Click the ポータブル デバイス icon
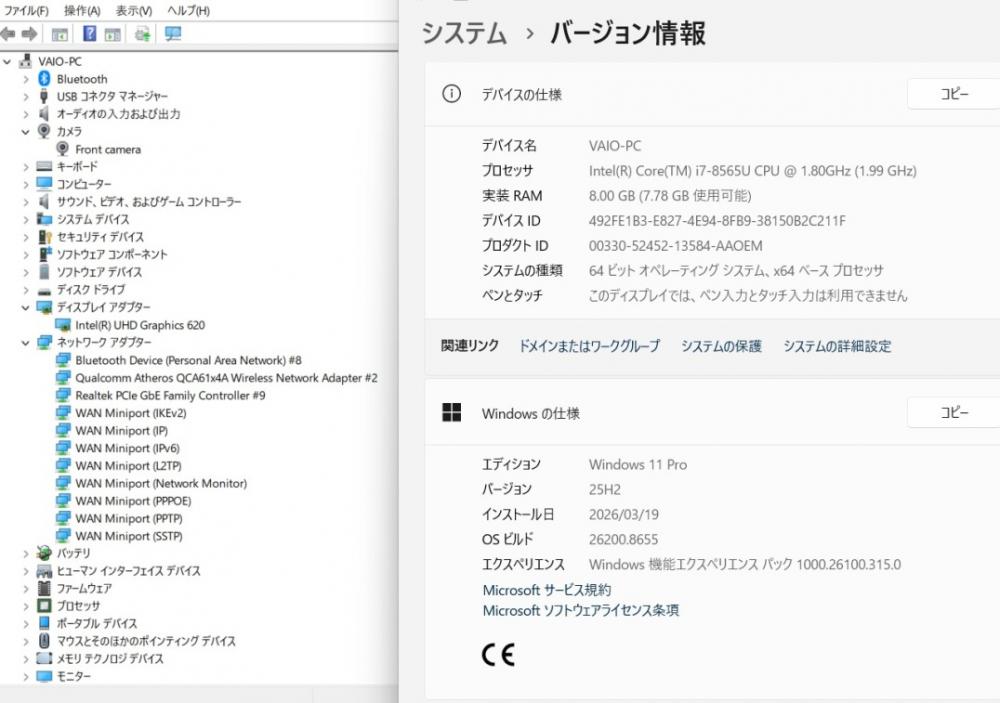The width and height of the screenshot is (1000, 703). [44, 623]
